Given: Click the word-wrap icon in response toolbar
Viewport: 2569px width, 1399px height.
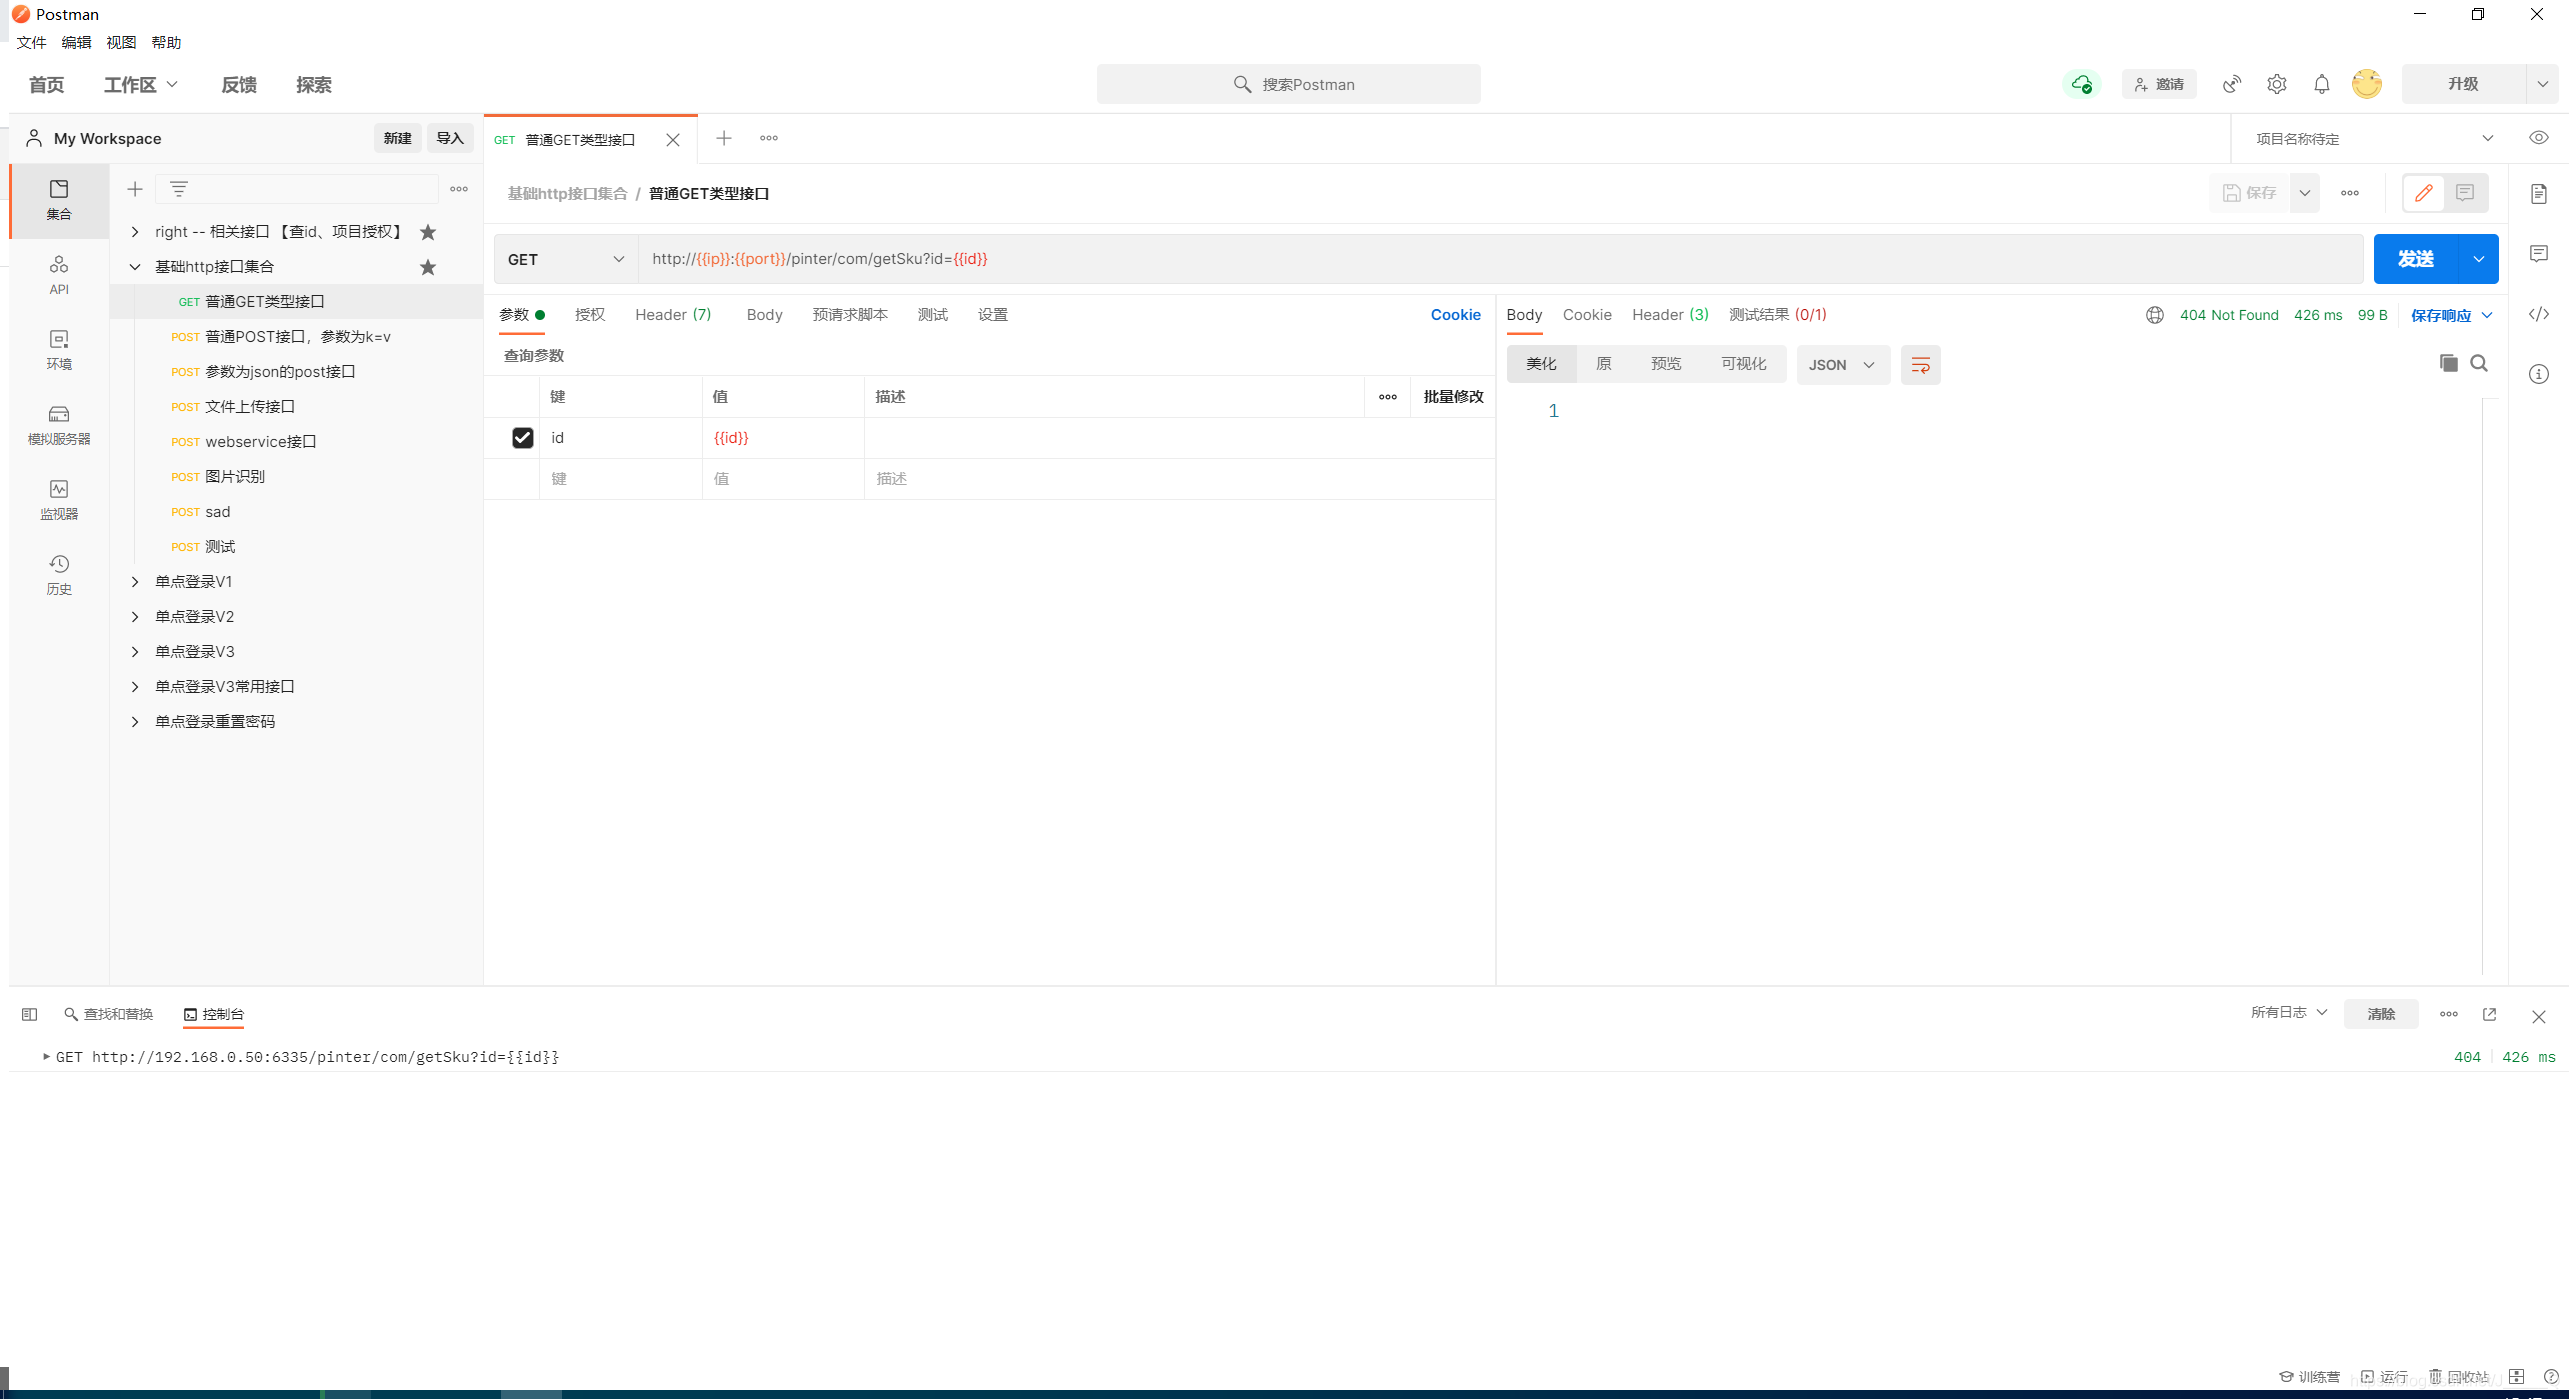Looking at the screenshot, I should [1920, 365].
